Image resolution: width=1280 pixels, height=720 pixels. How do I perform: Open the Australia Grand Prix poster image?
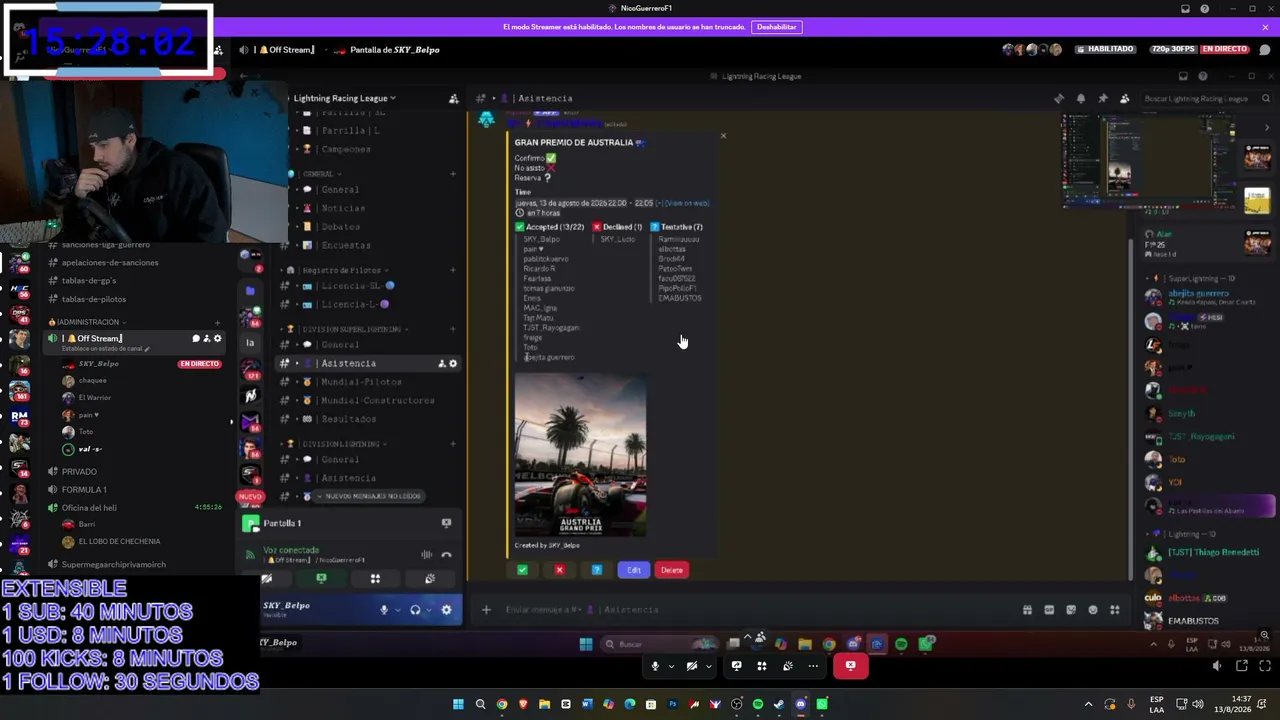click(580, 455)
